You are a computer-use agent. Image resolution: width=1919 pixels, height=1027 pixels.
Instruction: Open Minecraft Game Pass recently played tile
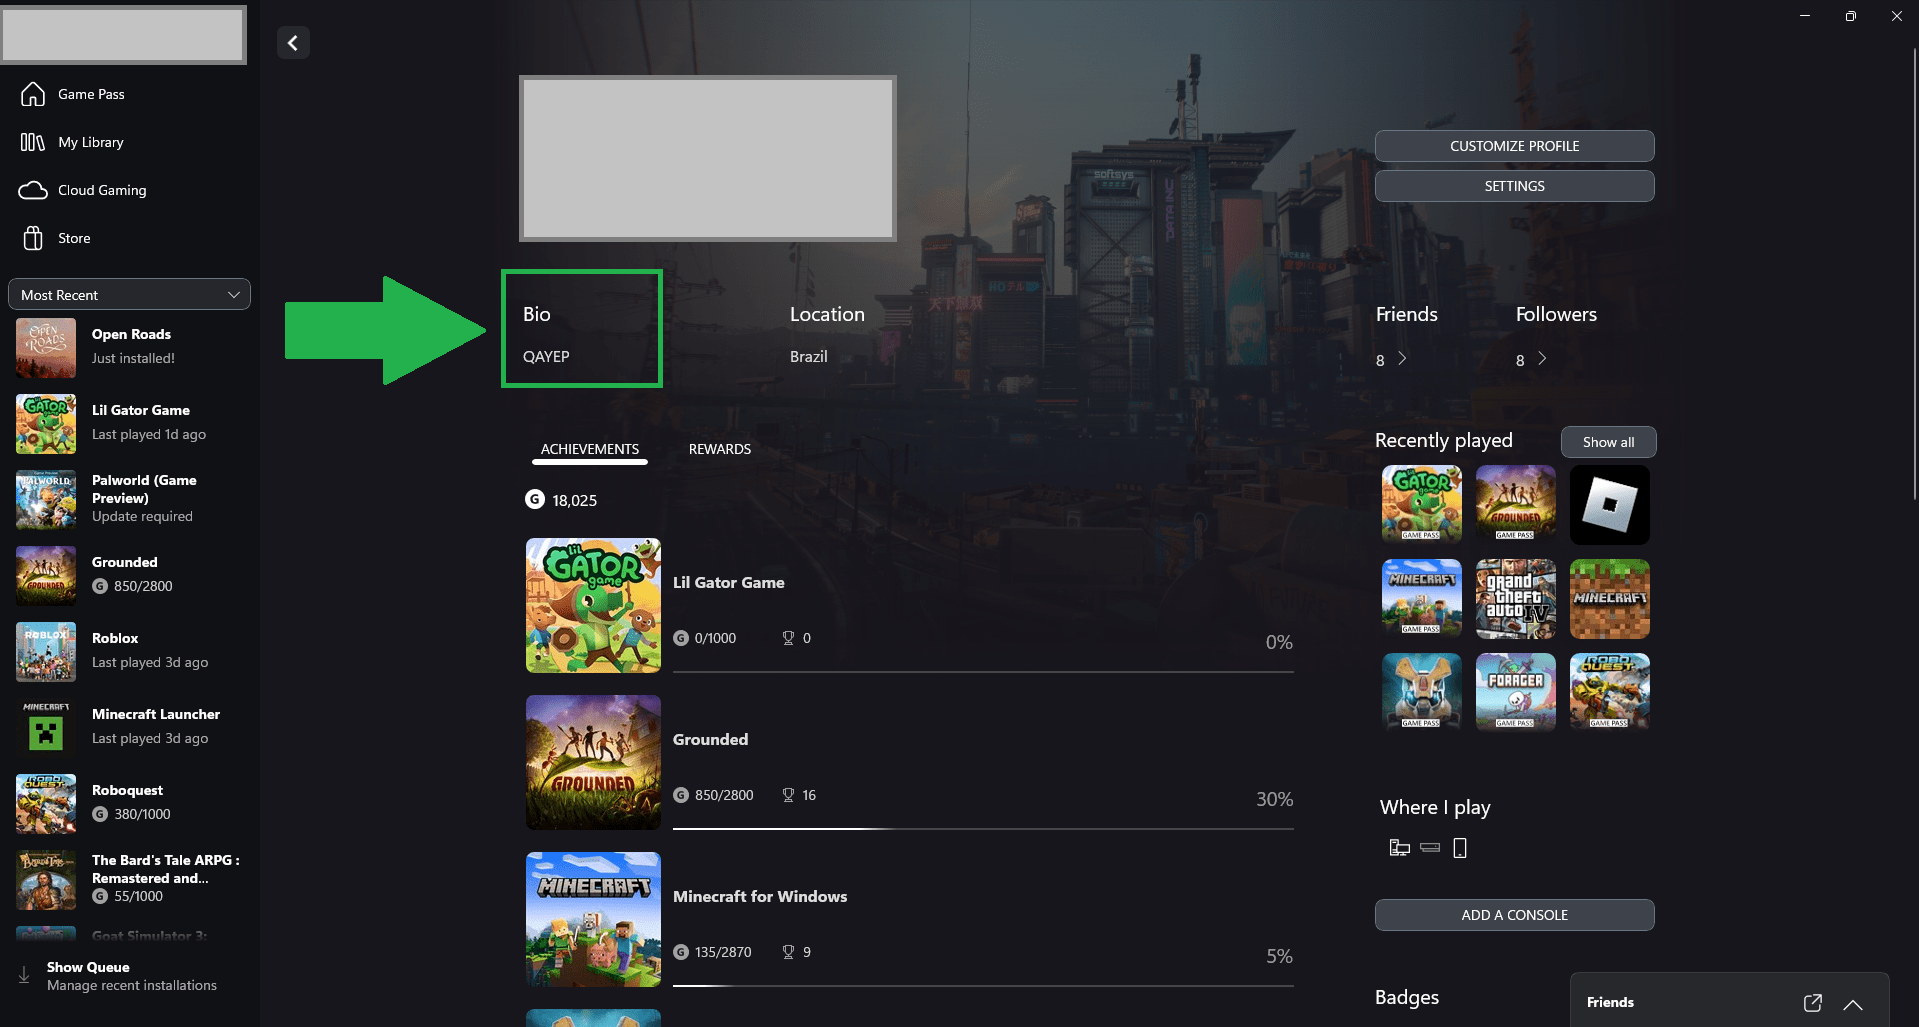coord(1421,598)
